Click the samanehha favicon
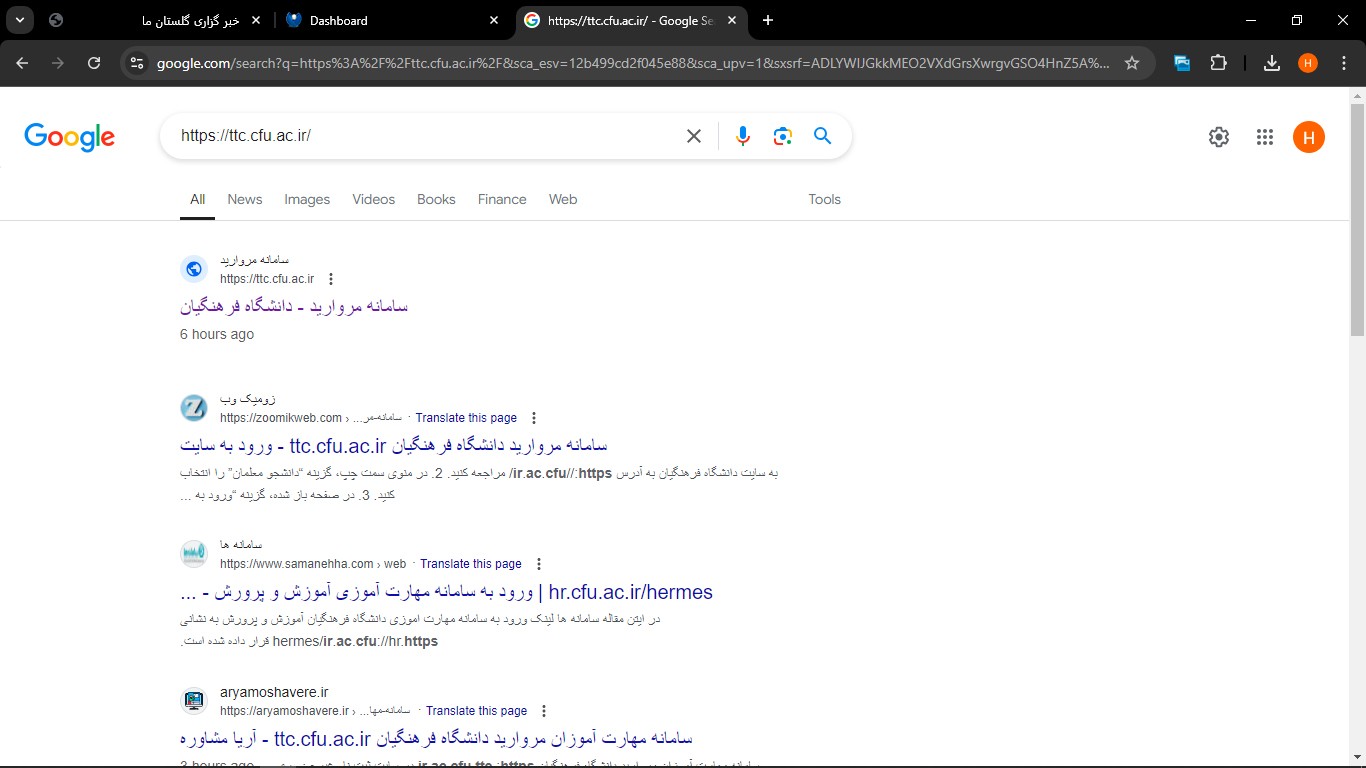 point(194,554)
